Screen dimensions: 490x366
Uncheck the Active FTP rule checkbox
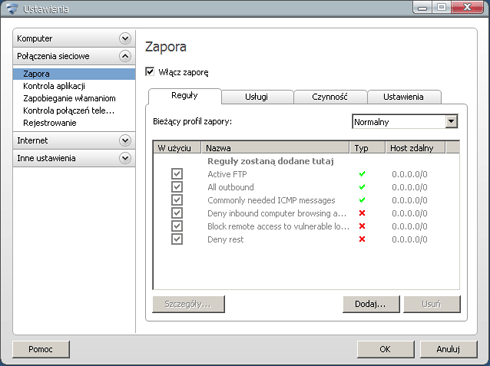177,174
